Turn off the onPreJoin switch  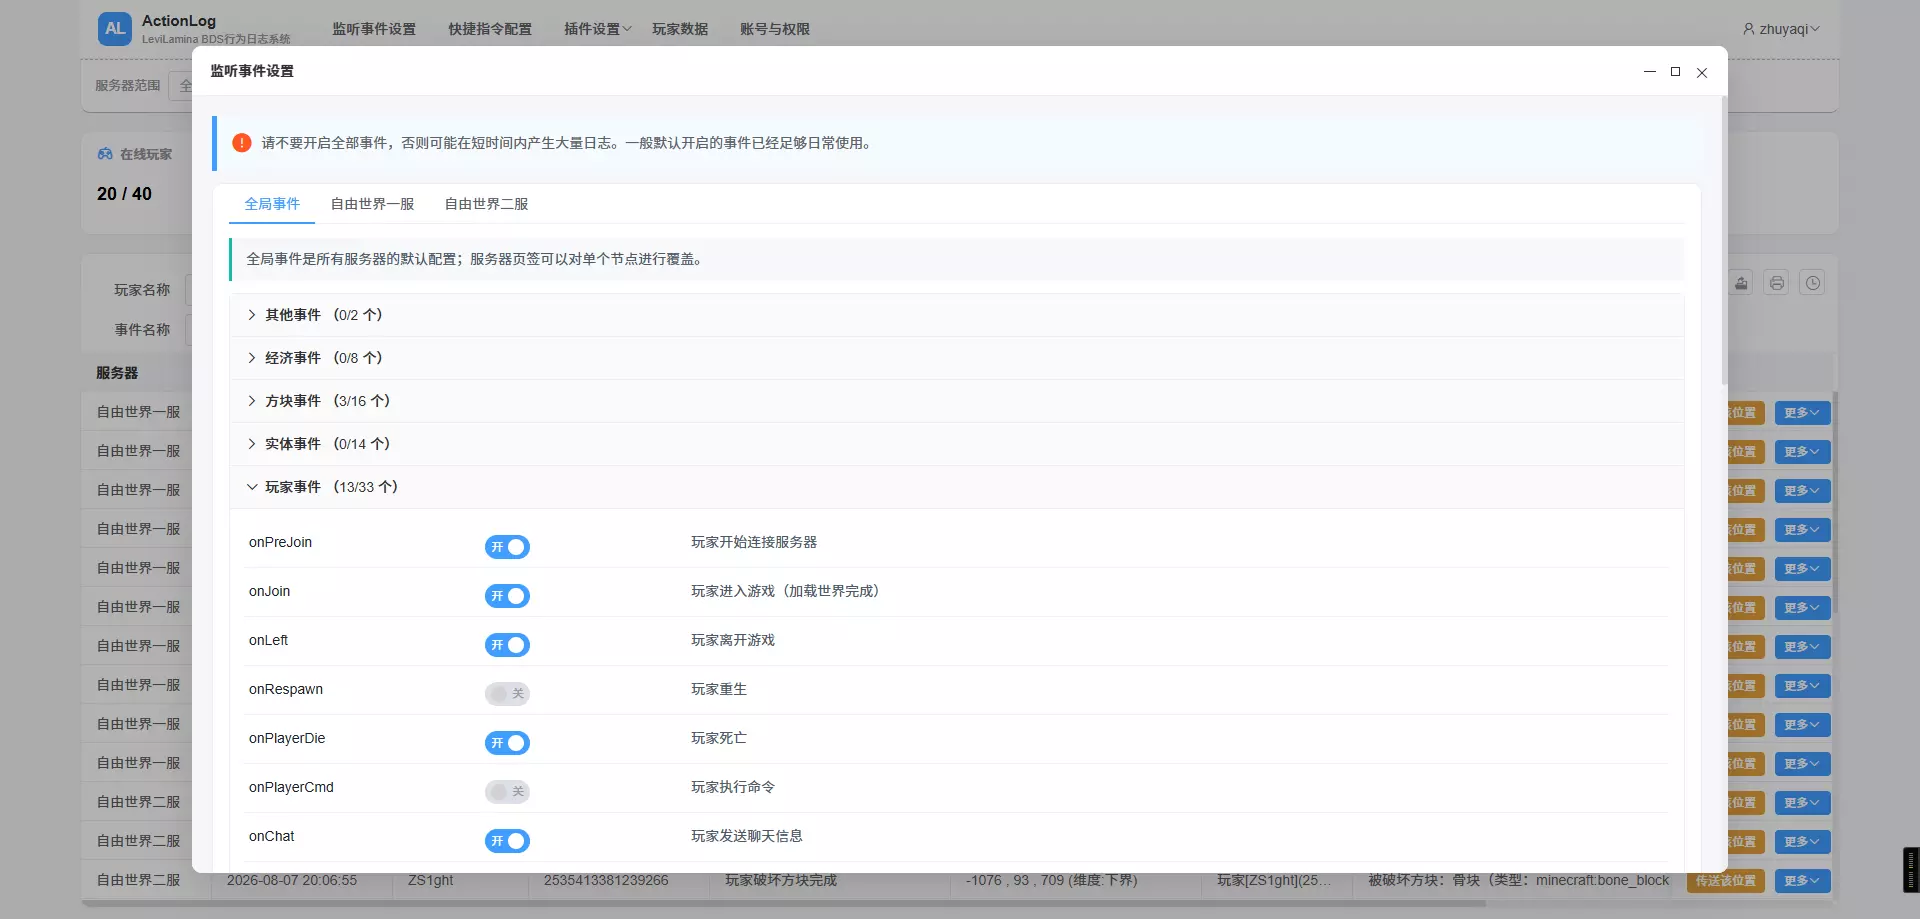(507, 547)
